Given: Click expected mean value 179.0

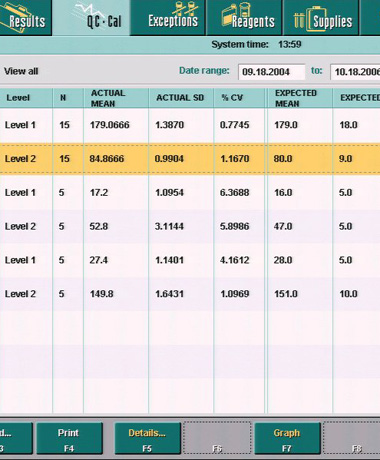Looking at the screenshot, I should pyautogui.click(x=286, y=125).
